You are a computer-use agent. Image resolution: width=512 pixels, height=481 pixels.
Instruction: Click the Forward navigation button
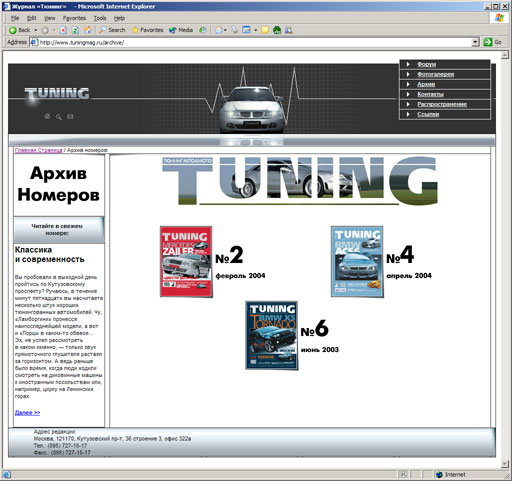click(x=45, y=30)
